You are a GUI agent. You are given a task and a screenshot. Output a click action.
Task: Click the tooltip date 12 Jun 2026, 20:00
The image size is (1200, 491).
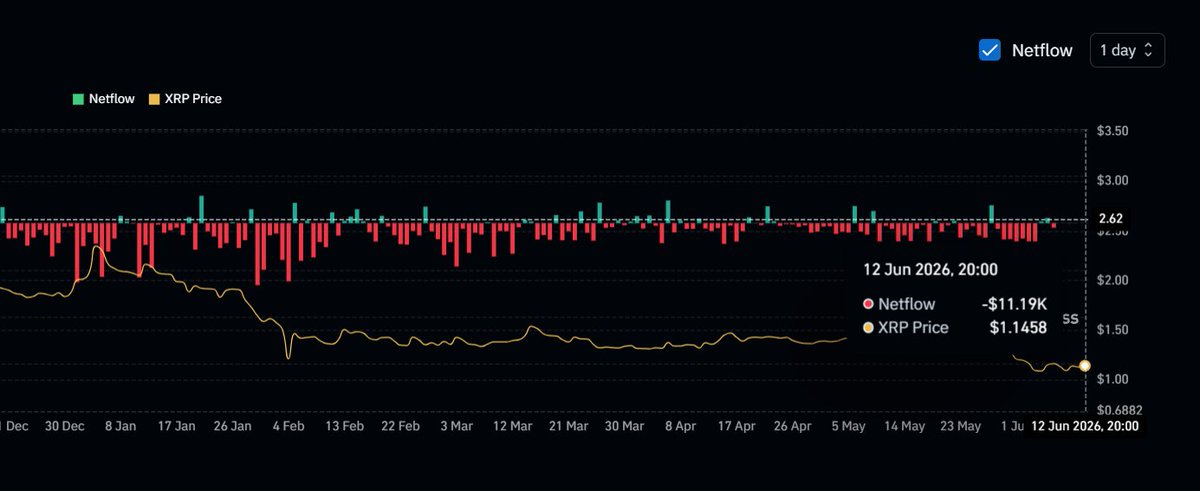(931, 269)
